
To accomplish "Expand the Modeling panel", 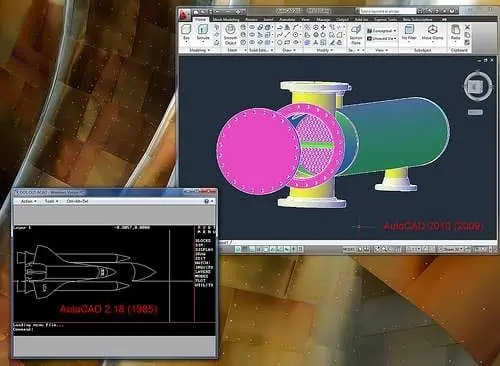I will (200, 50).
